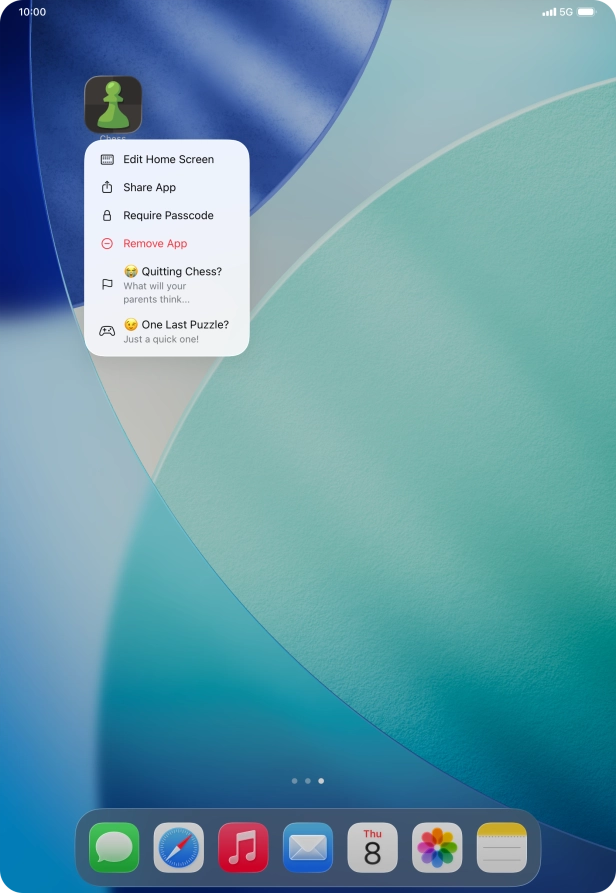Image resolution: width=616 pixels, height=893 pixels.
Task: Launch the Photos app from dock
Action: tap(437, 848)
